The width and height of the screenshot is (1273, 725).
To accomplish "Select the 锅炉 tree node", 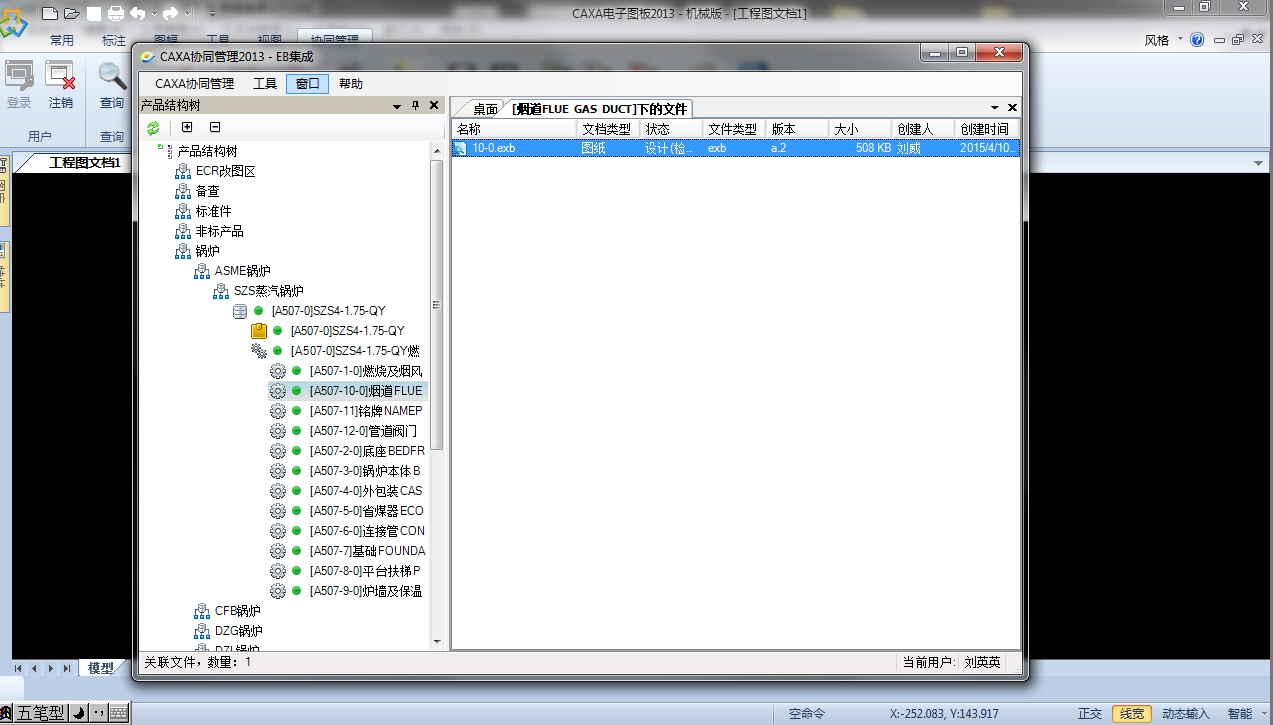I will [x=207, y=251].
